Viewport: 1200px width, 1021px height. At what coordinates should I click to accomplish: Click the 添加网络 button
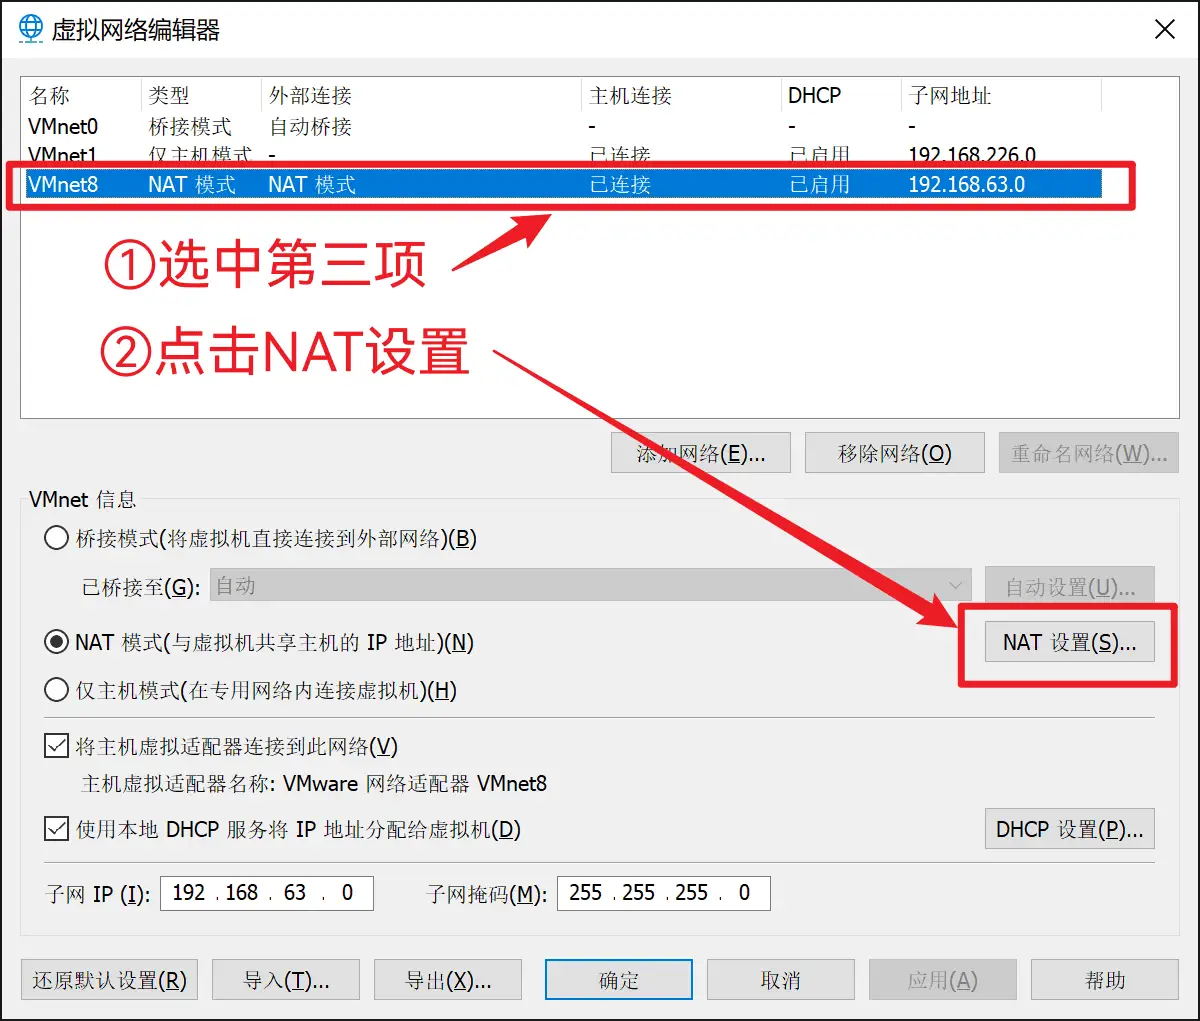point(700,454)
